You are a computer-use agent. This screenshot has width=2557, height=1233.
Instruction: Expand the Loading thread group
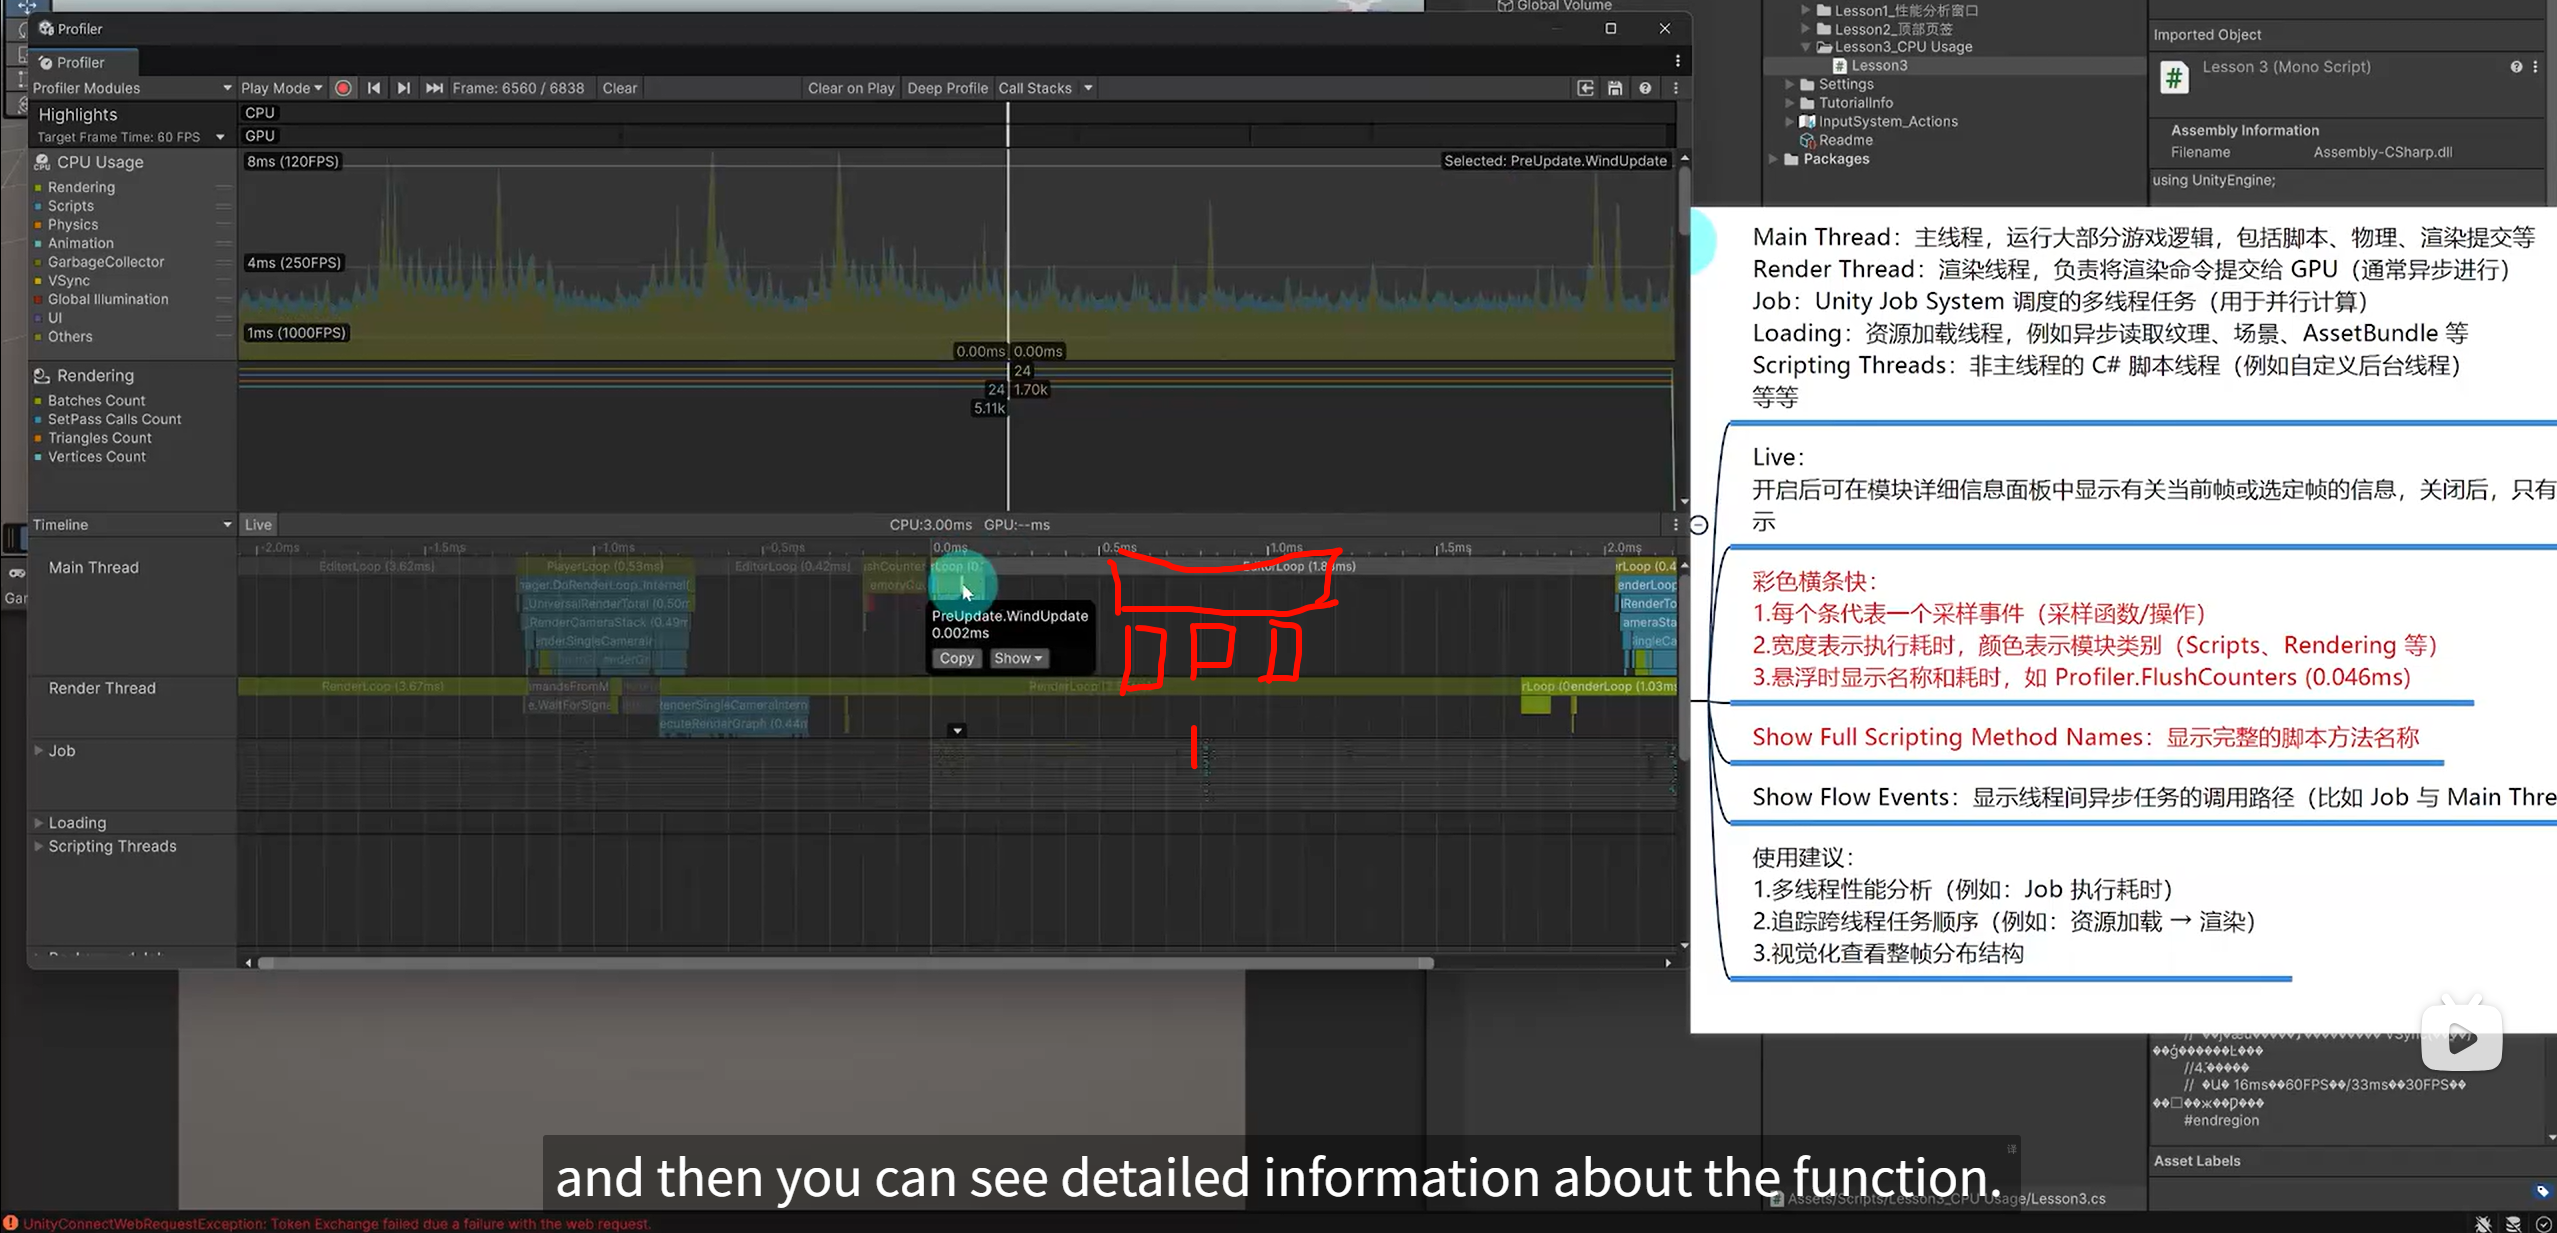39,822
